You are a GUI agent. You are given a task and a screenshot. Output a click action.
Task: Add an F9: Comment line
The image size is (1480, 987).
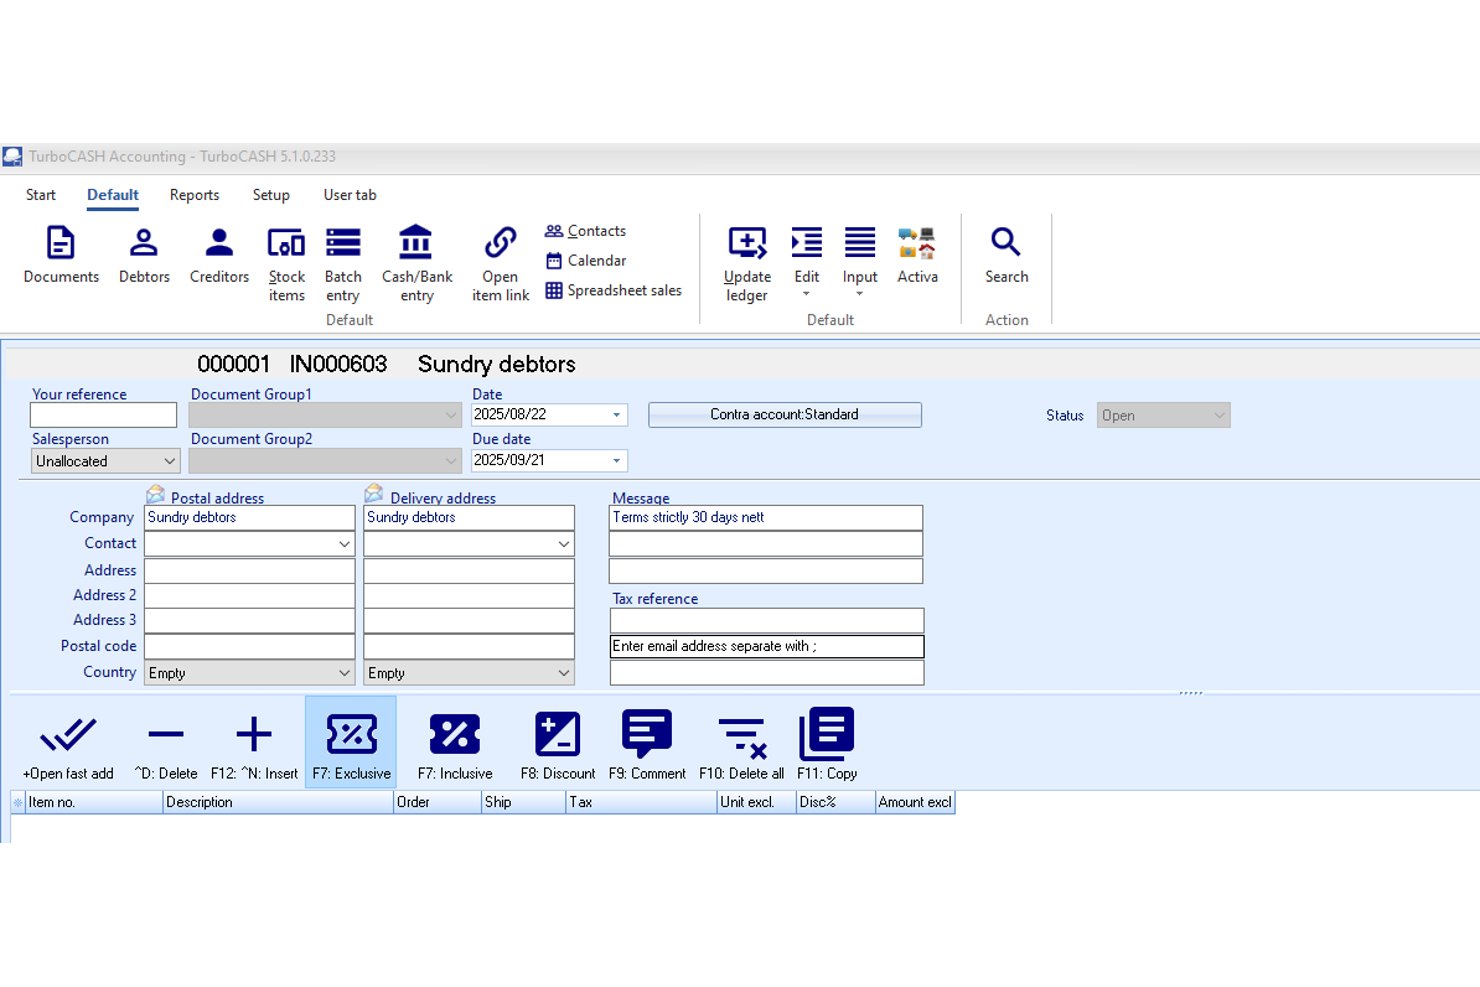[x=647, y=745]
